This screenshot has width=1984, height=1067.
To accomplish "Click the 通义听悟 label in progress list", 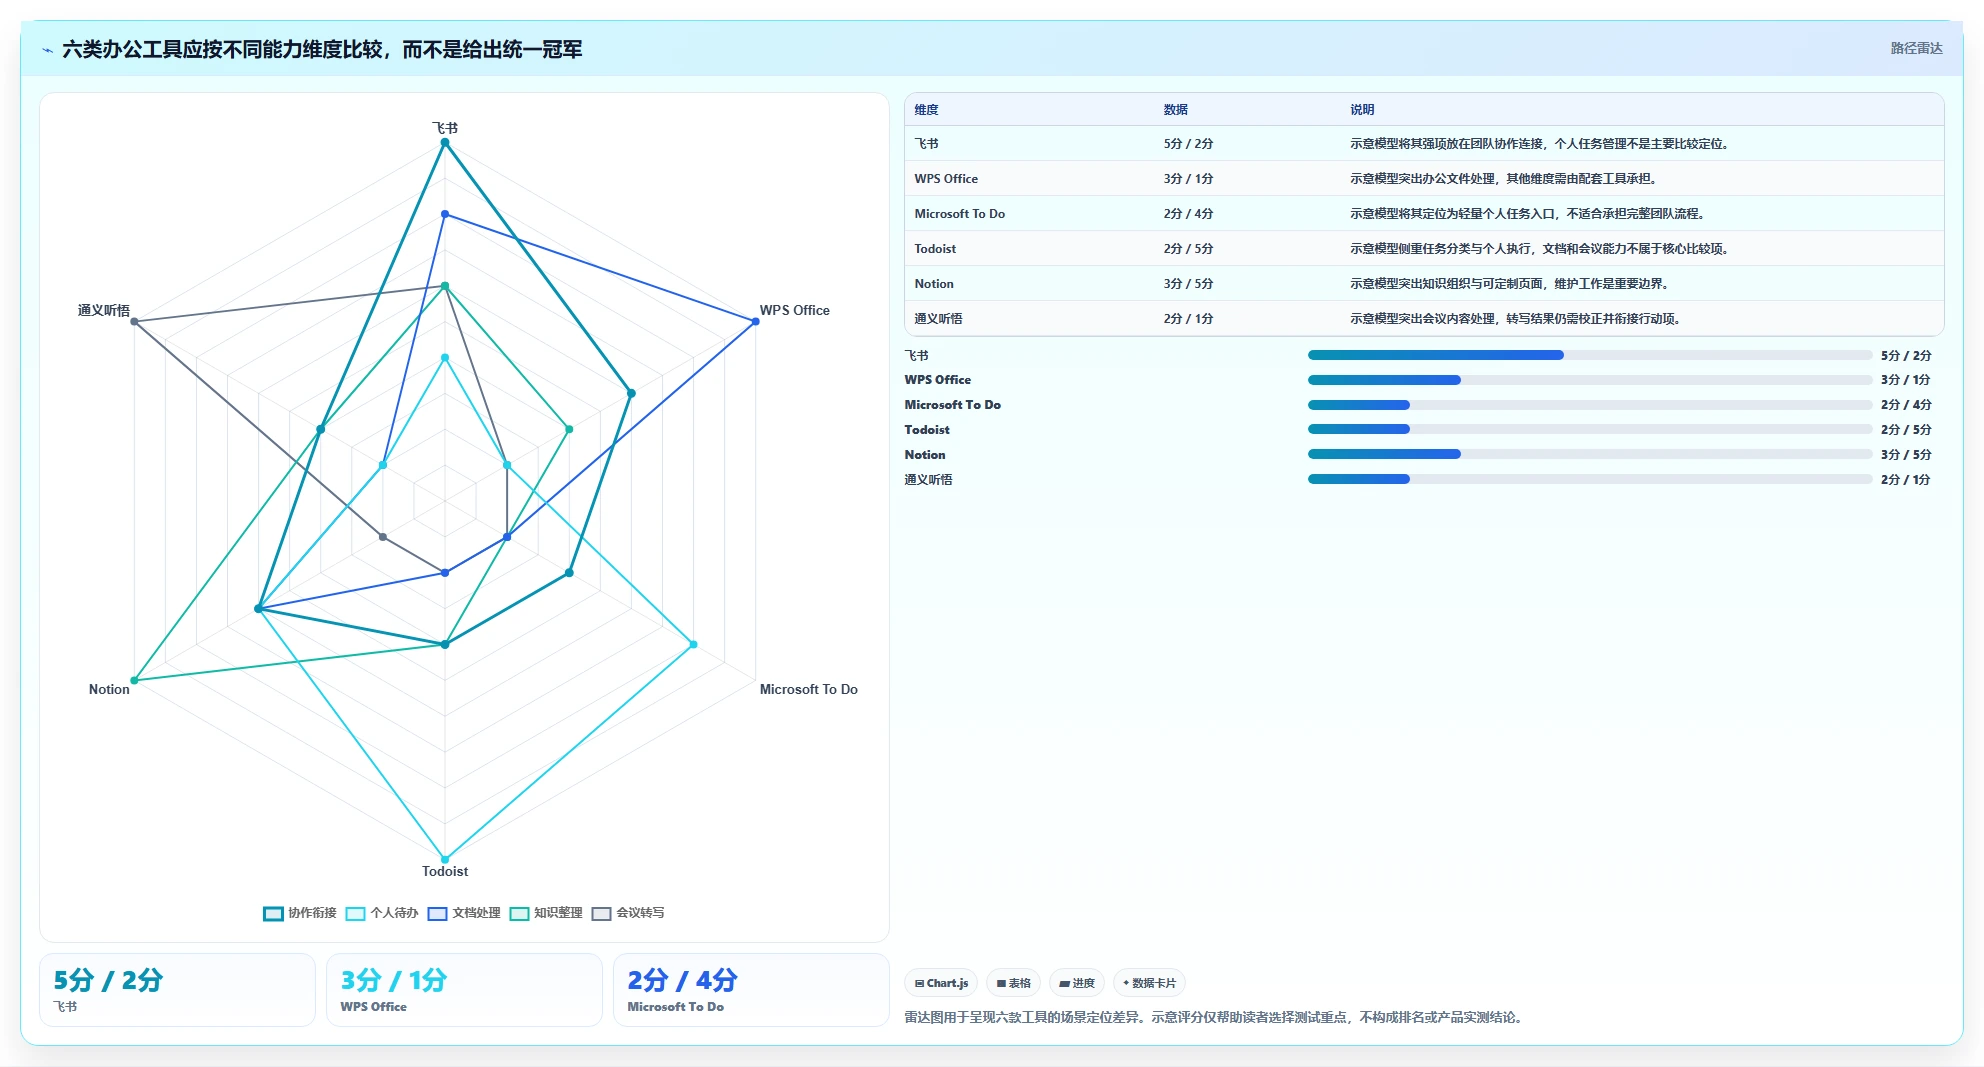I will pyautogui.click(x=928, y=480).
